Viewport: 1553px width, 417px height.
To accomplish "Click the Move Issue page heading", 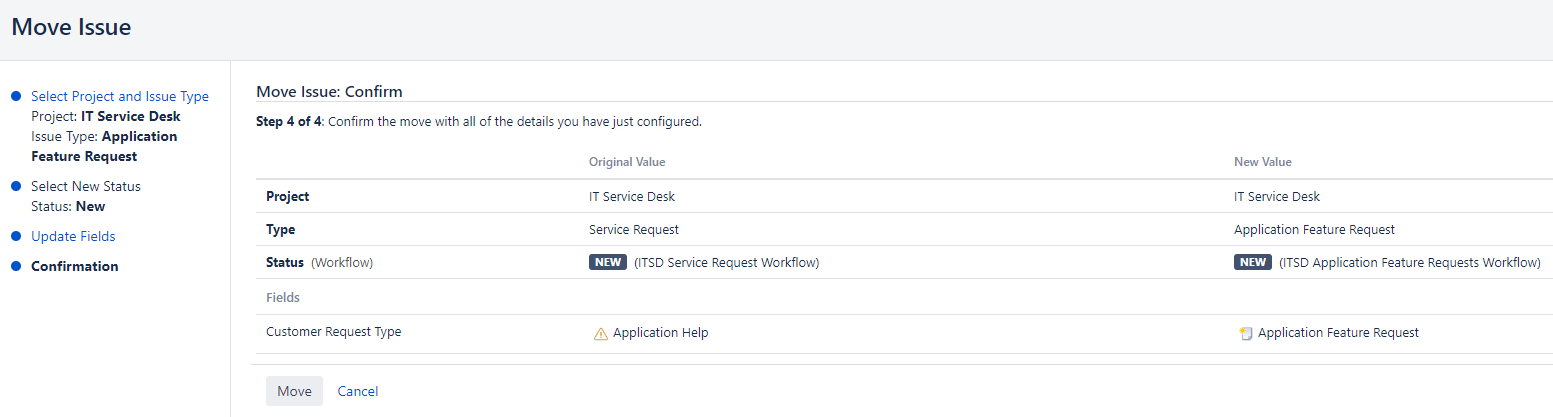I will tap(71, 27).
